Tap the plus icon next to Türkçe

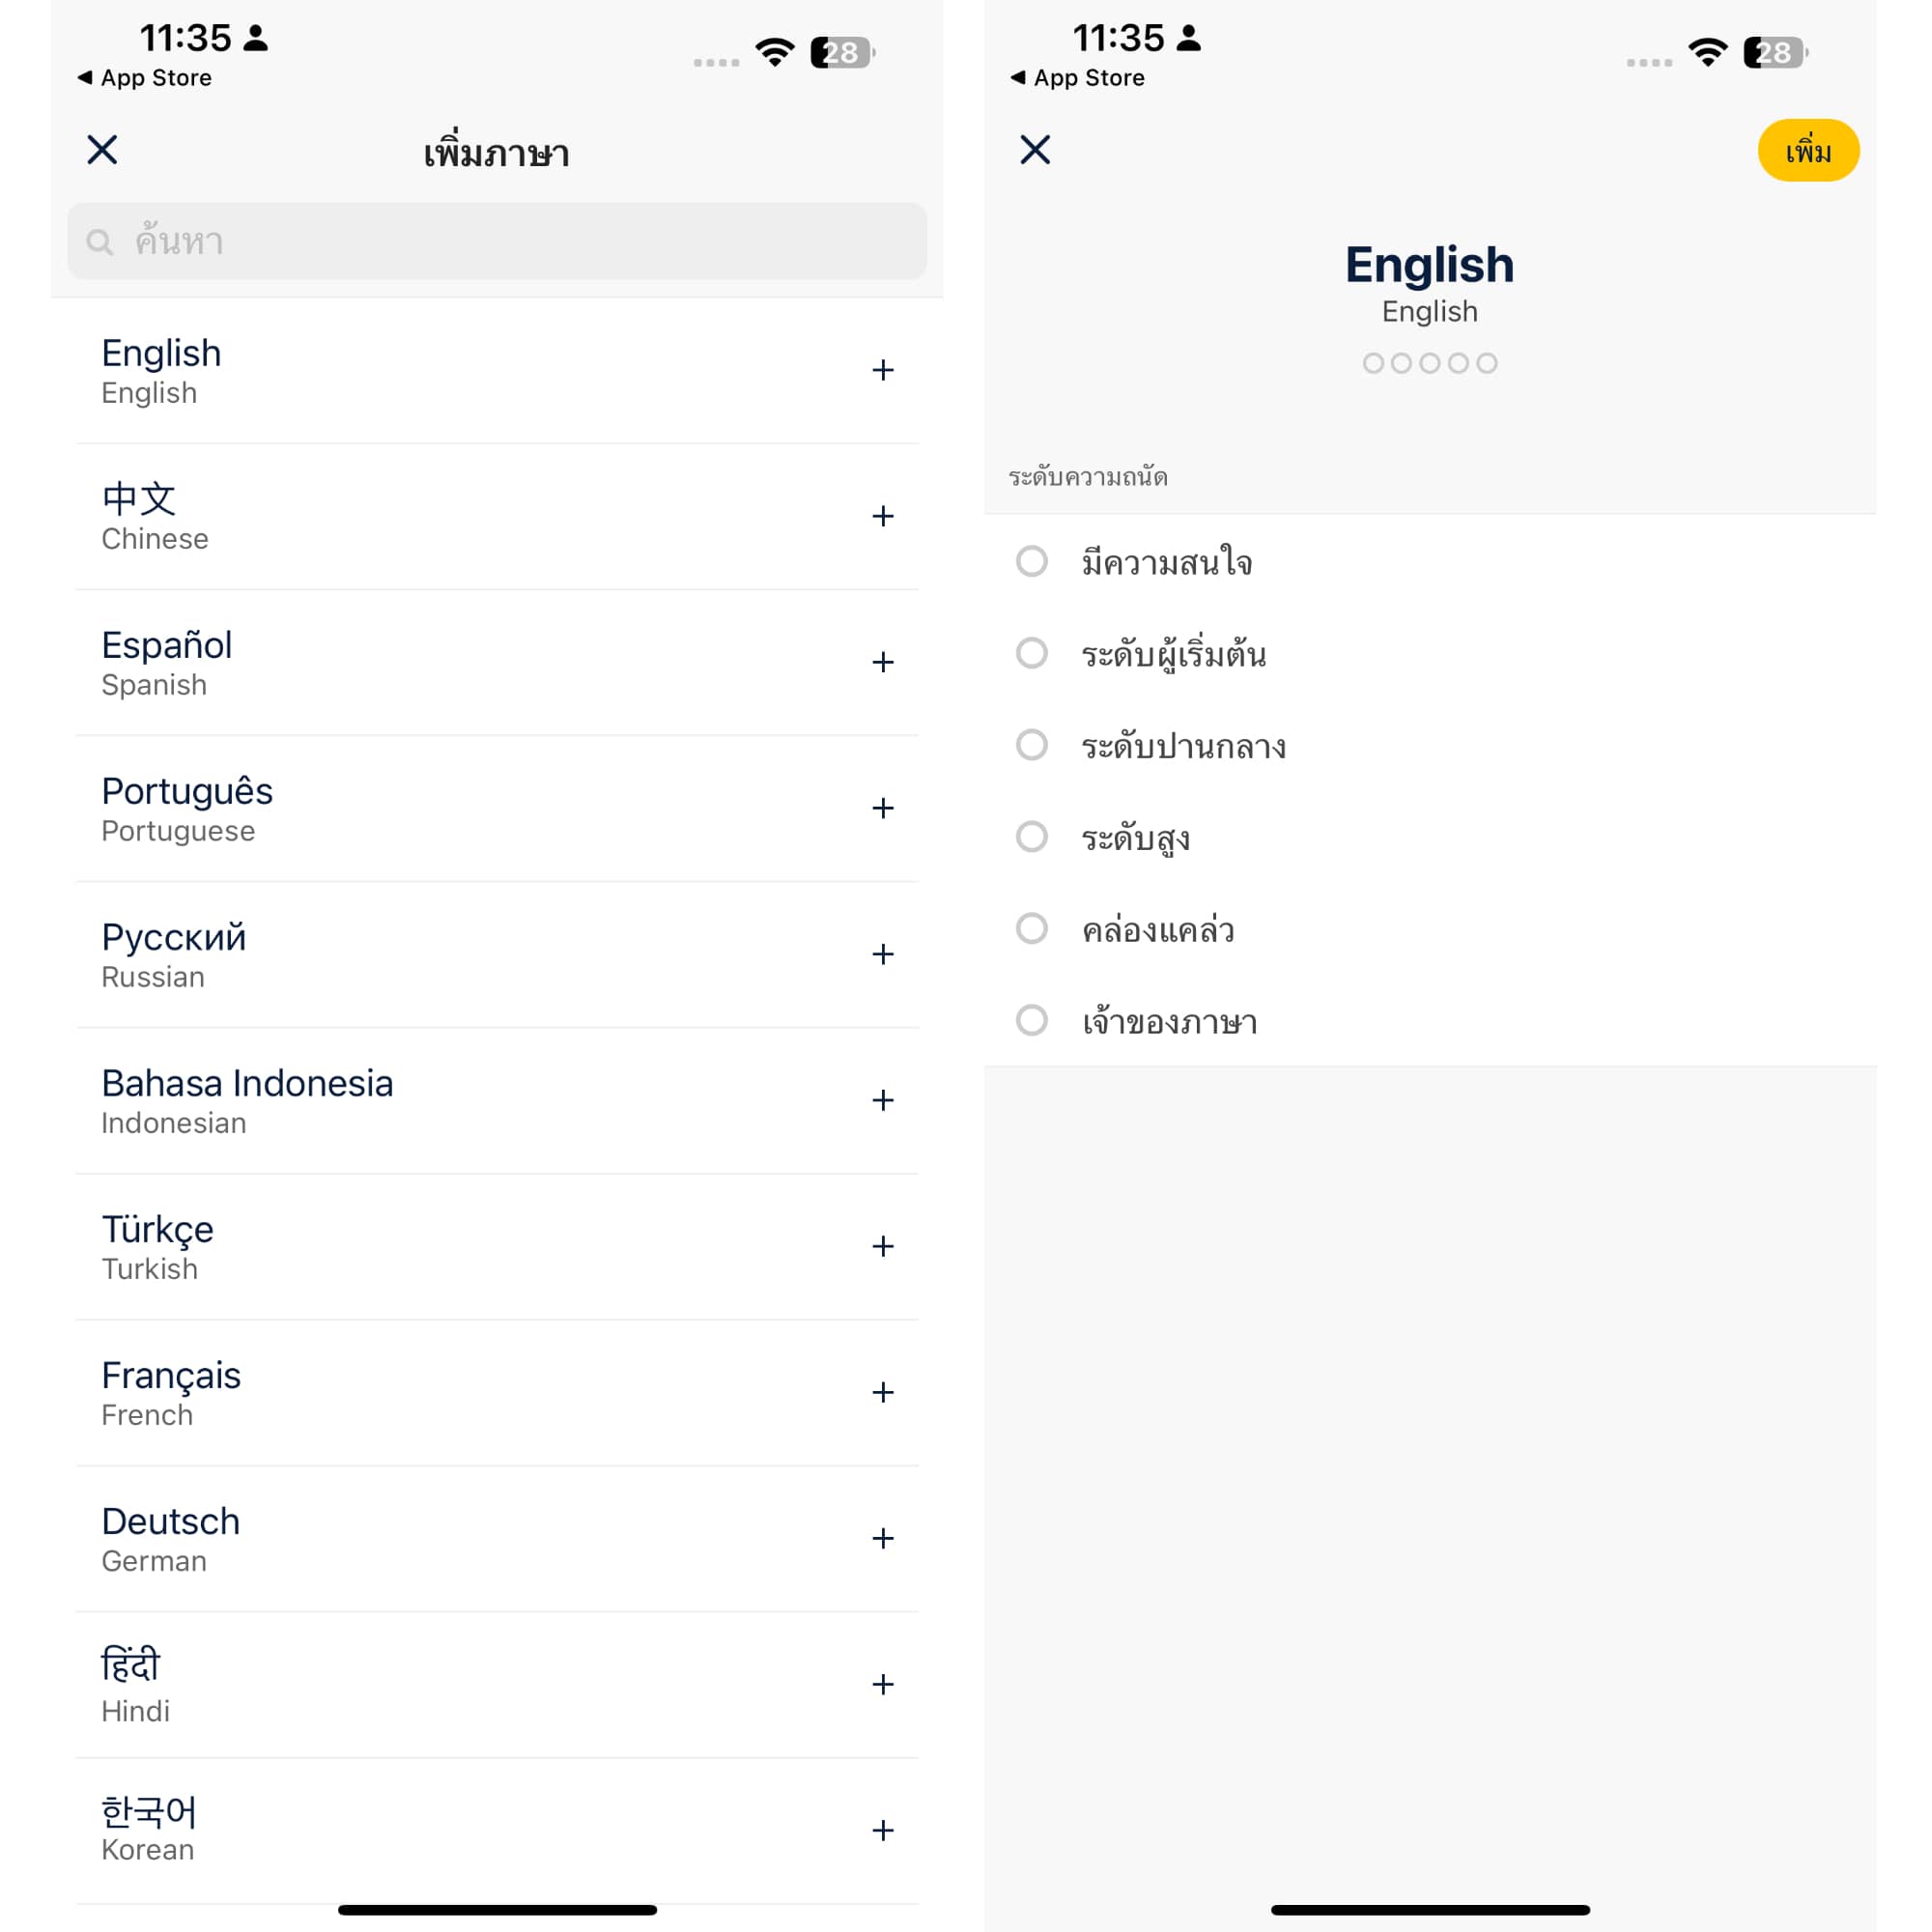coord(882,1247)
